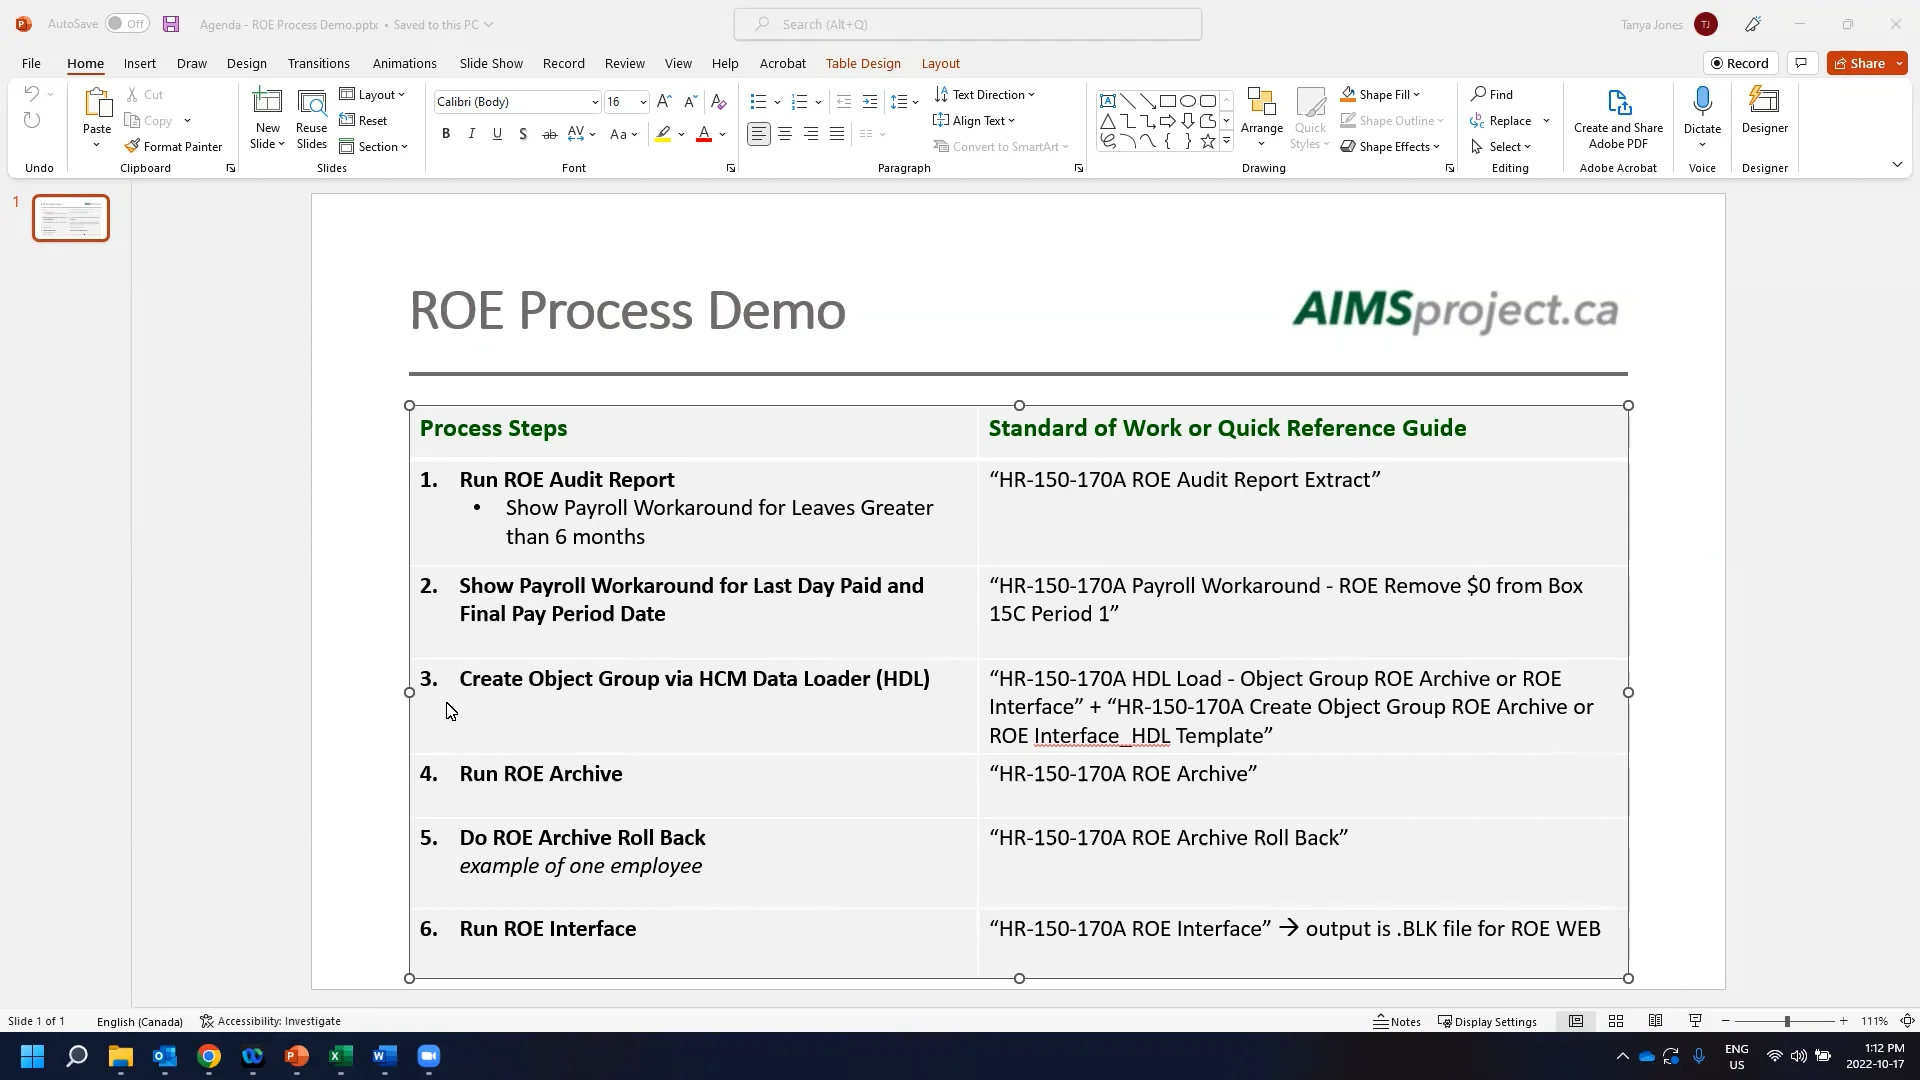This screenshot has height=1080, width=1920.
Task: Click the Save icon in title bar
Action: tap(171, 24)
